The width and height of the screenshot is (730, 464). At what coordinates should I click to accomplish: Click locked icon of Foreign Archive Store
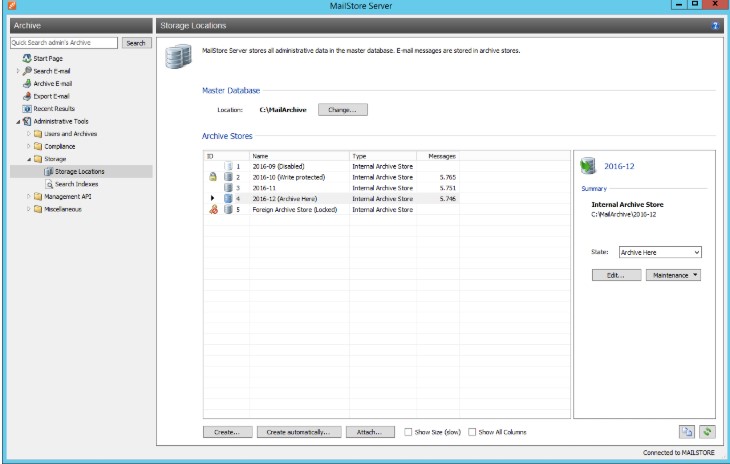213,209
